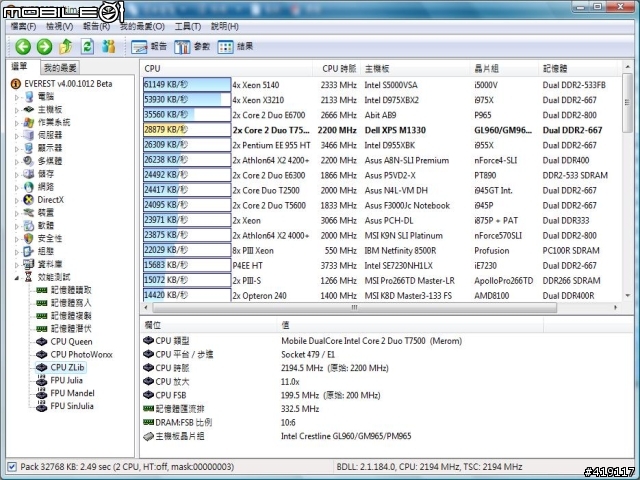Open the CPU PhotoWorxx benchmark

click(x=74, y=354)
